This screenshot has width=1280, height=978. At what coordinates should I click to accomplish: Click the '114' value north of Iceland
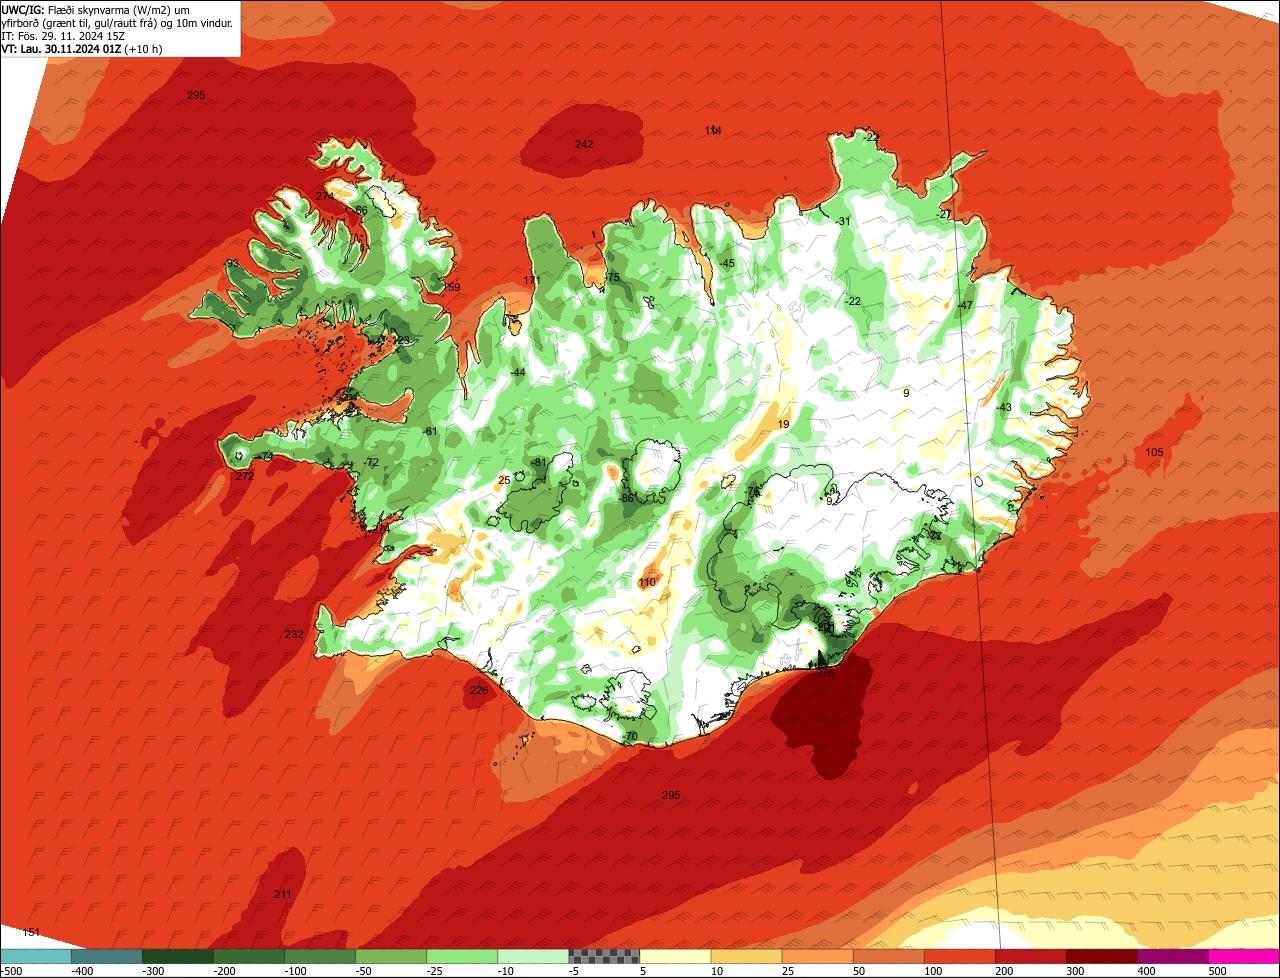click(x=713, y=131)
